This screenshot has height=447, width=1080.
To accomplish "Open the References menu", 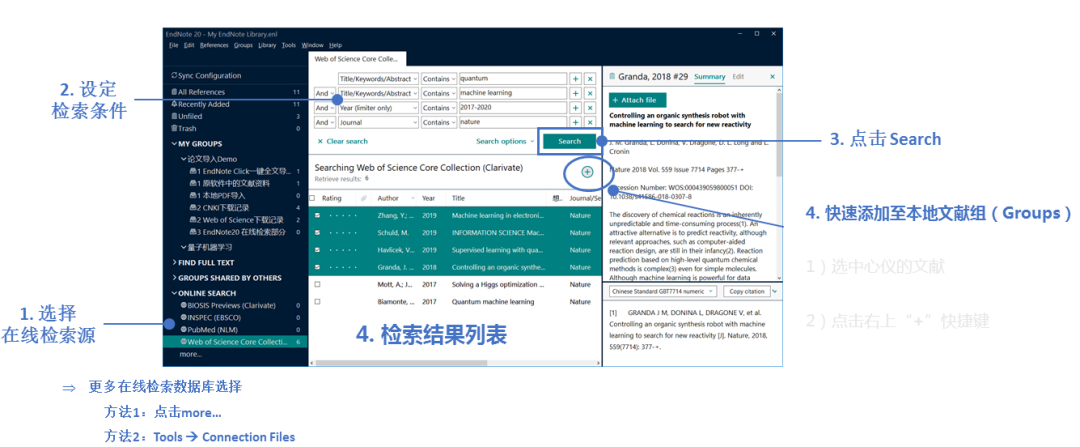I will (x=214, y=45).
